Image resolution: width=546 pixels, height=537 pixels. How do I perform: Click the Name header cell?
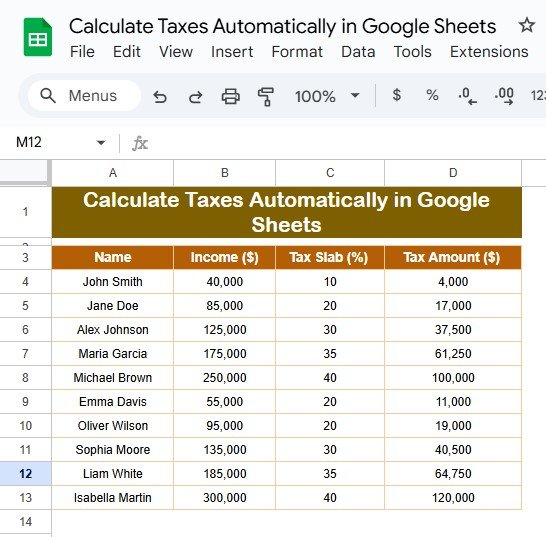click(112, 257)
